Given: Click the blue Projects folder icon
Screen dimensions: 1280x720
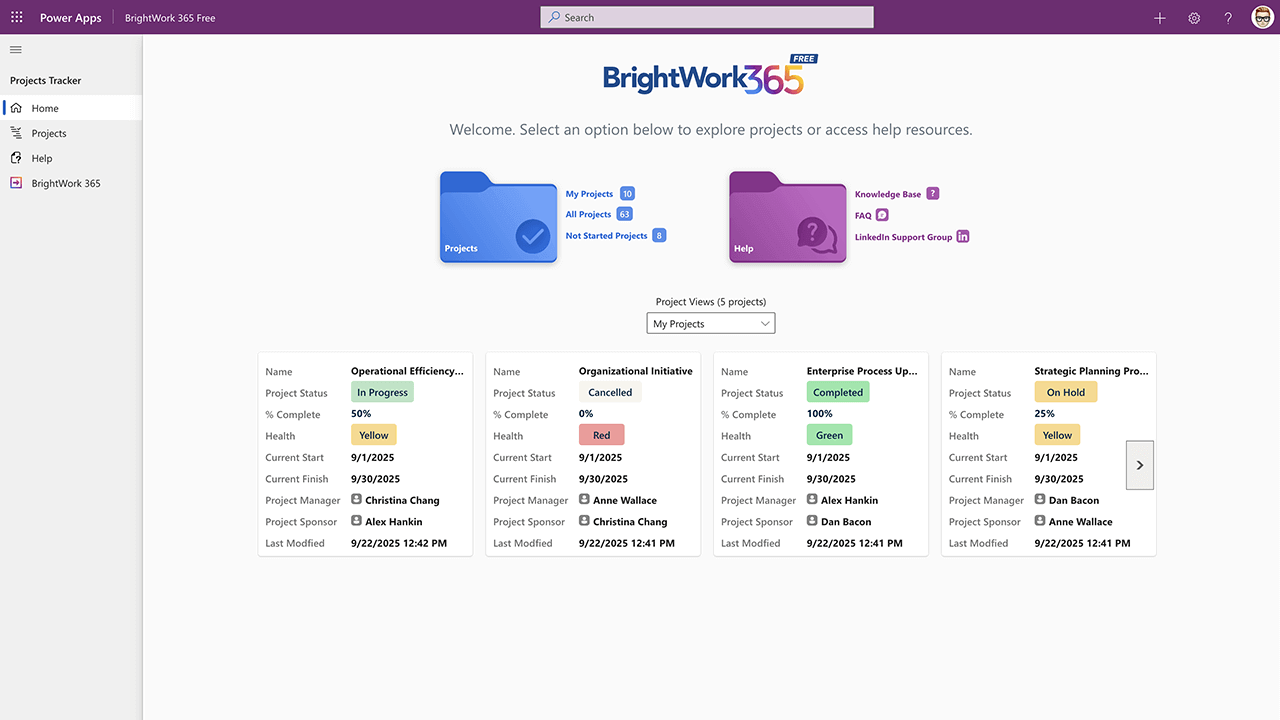Looking at the screenshot, I should click(498, 217).
